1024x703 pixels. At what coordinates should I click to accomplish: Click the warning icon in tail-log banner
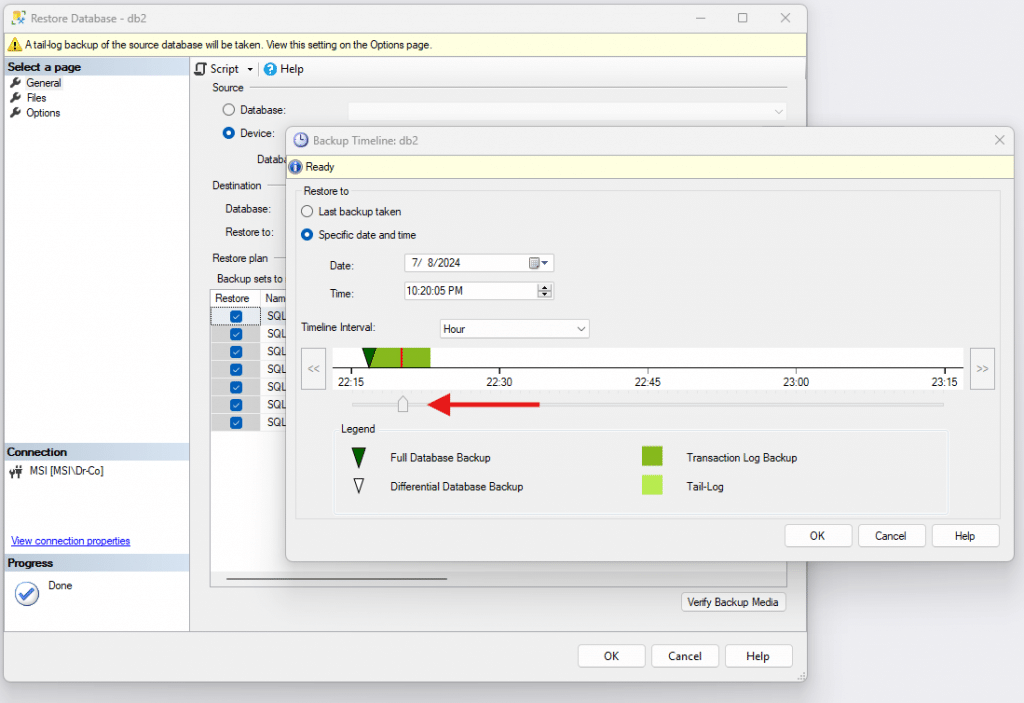17,44
